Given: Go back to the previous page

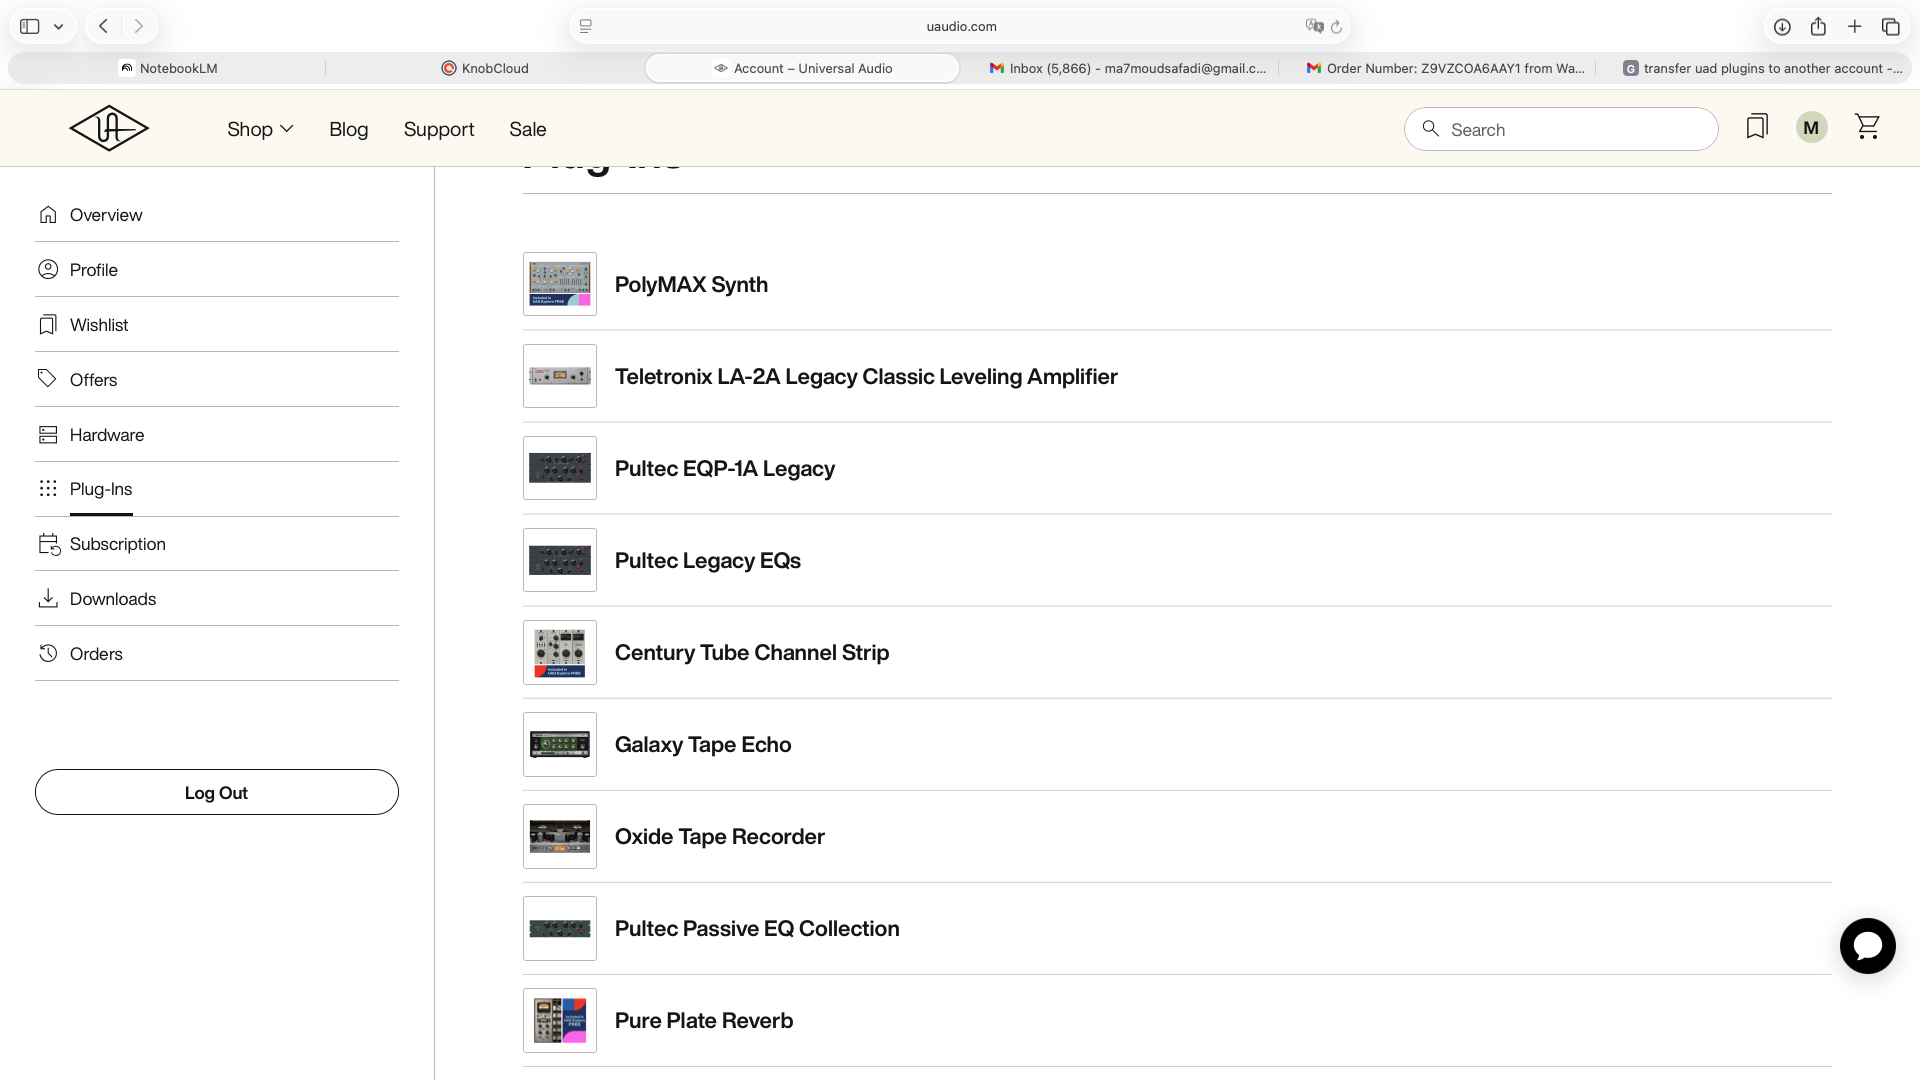Looking at the screenshot, I should pyautogui.click(x=103, y=27).
